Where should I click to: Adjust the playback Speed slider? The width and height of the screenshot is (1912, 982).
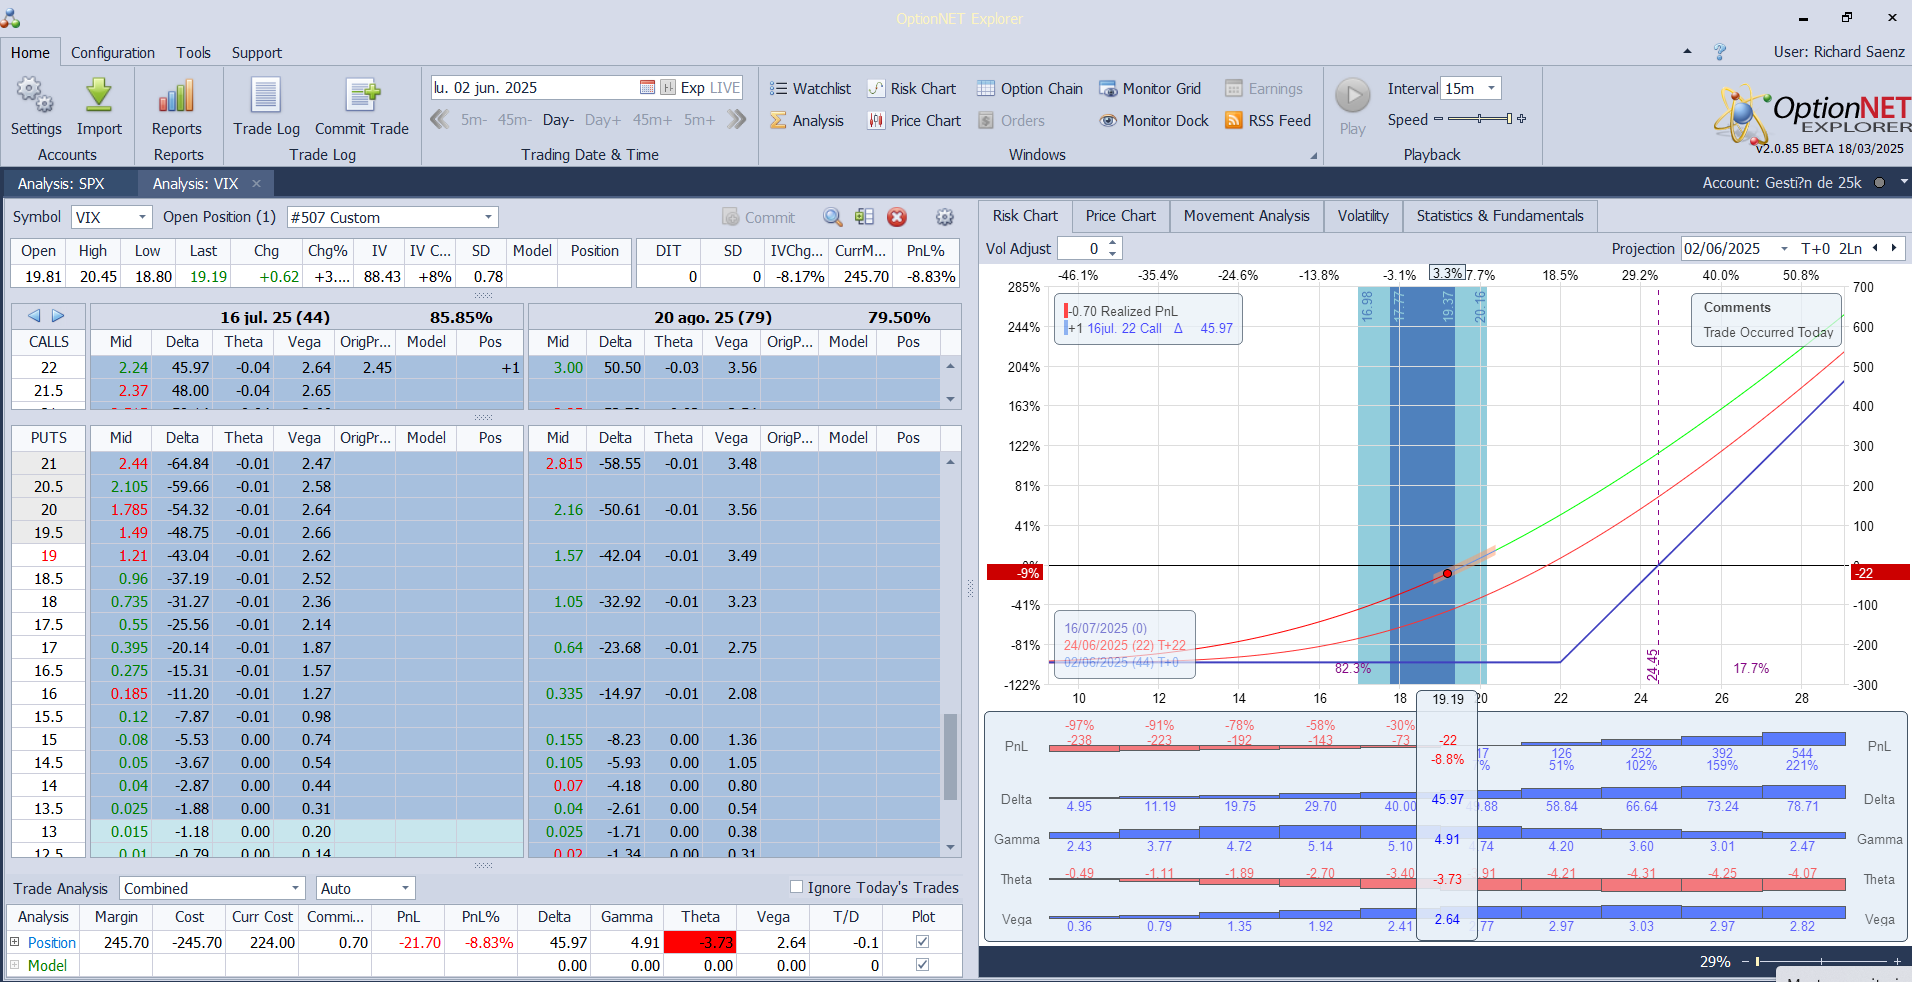tap(1479, 119)
